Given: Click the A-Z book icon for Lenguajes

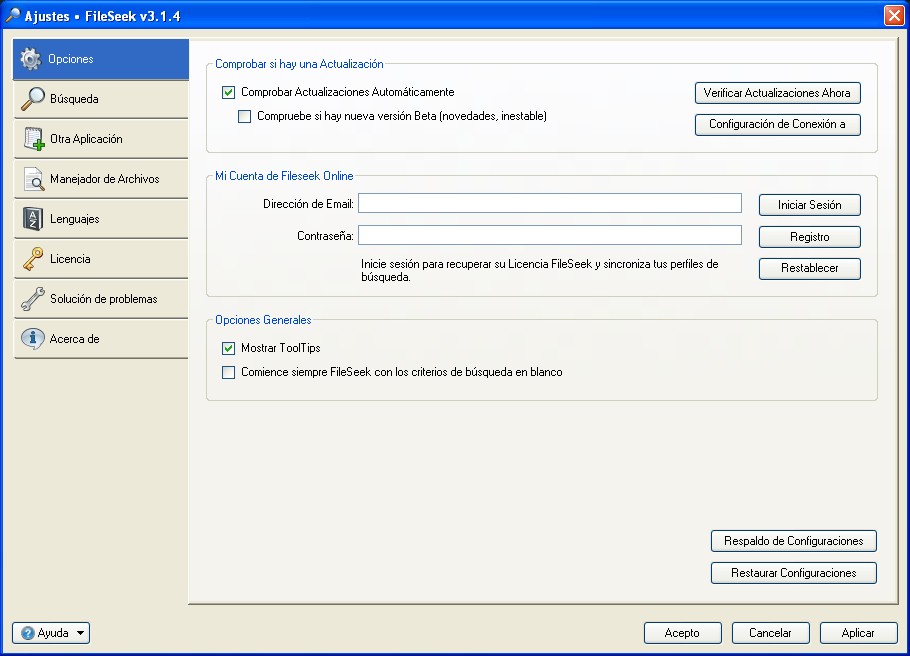Looking at the screenshot, I should point(32,219).
